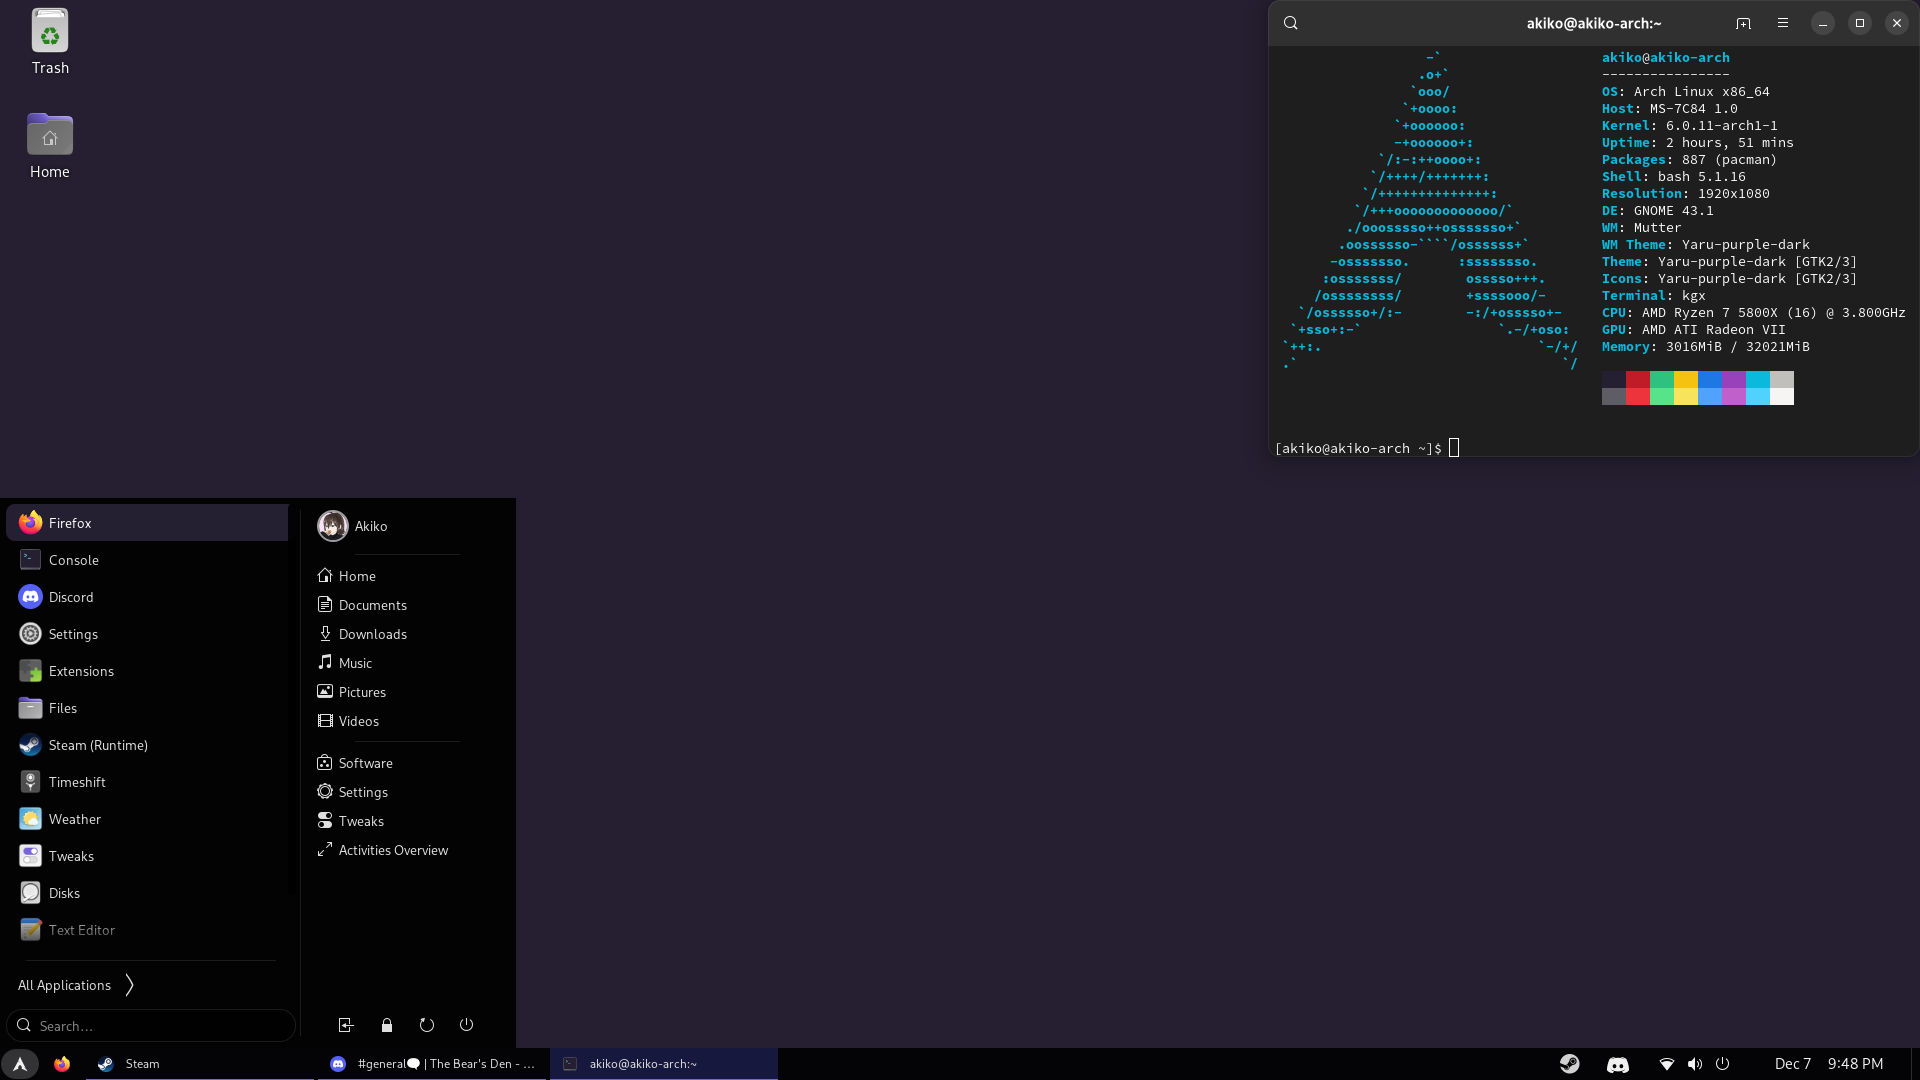Lock the screen with padlock icon
The height and width of the screenshot is (1080, 1920).
pyautogui.click(x=387, y=1025)
